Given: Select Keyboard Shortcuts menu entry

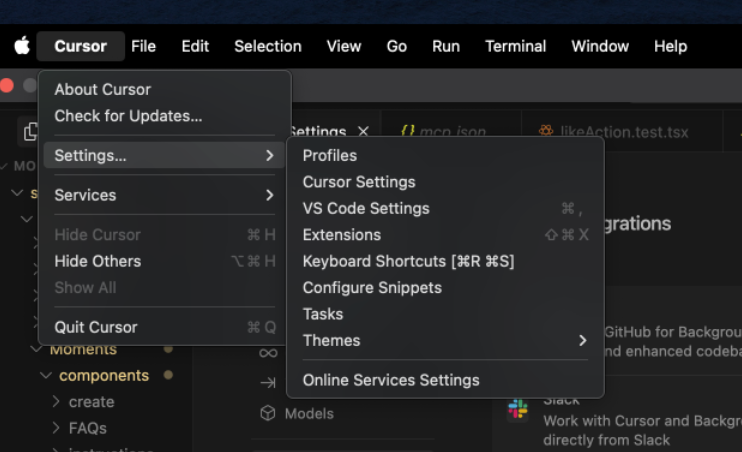Looking at the screenshot, I should click(408, 261).
